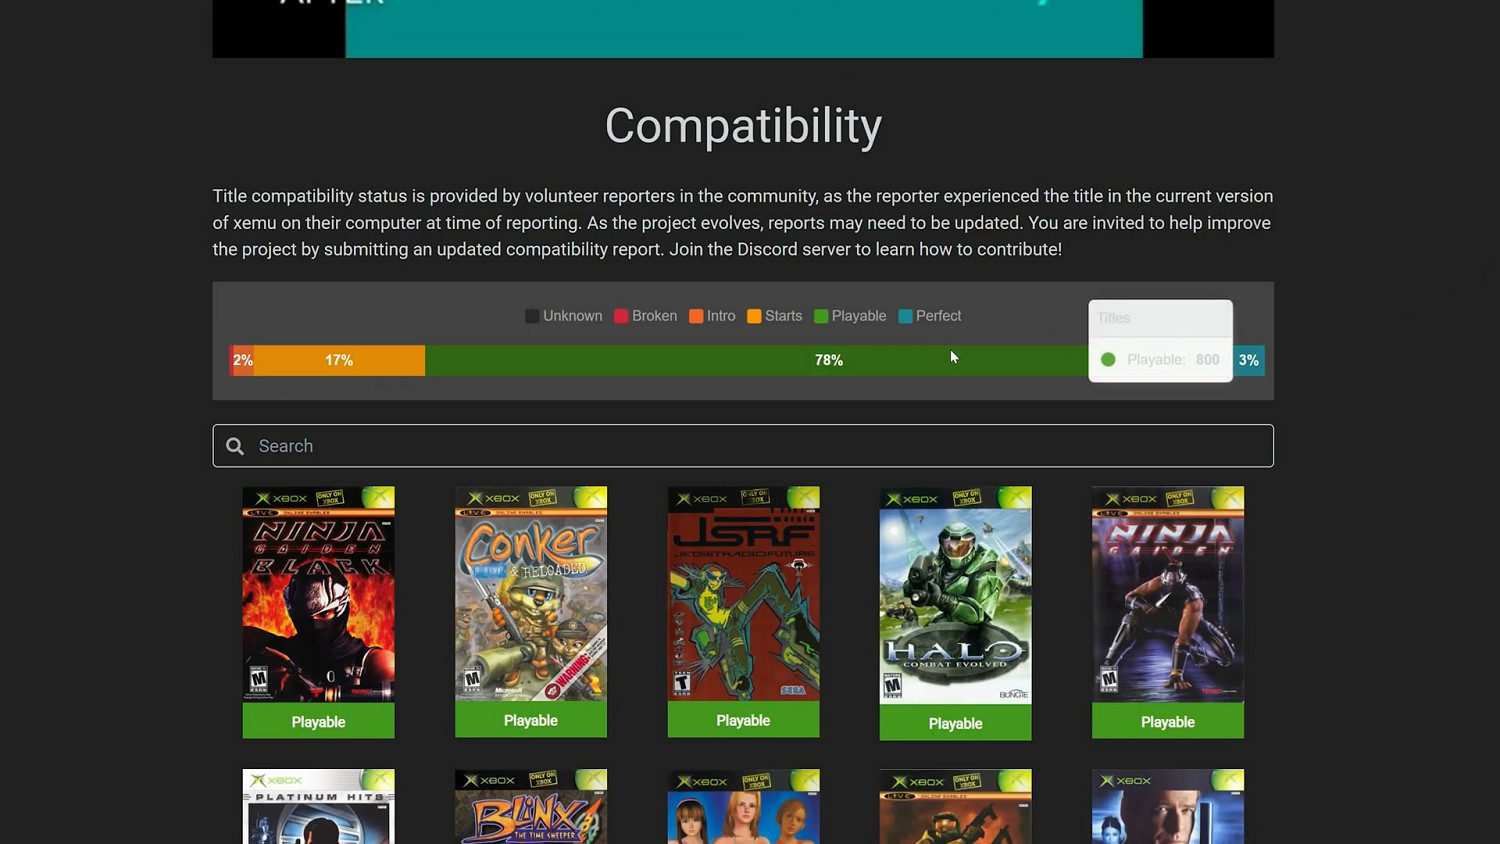Hide the Starts legend category

click(774, 316)
